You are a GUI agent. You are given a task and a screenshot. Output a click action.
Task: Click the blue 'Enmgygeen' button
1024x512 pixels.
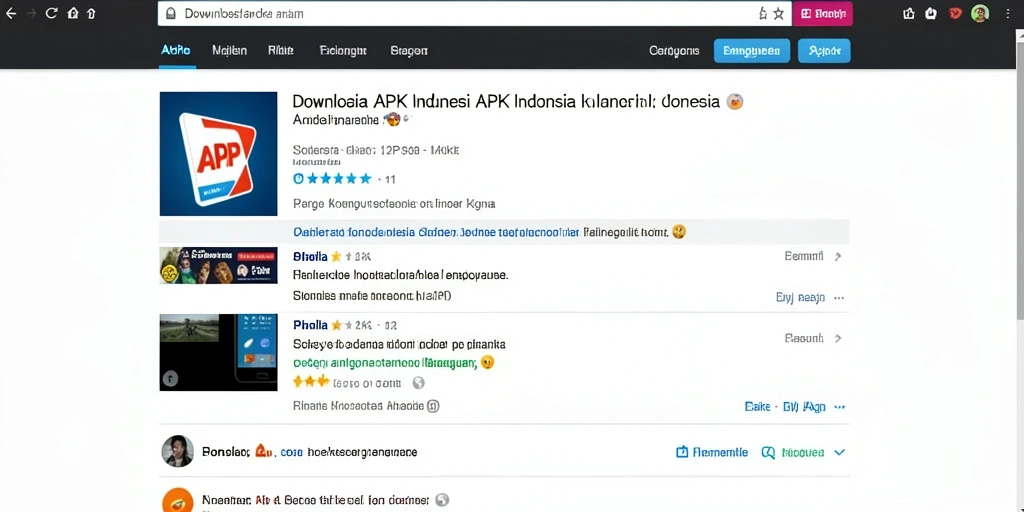coord(752,50)
